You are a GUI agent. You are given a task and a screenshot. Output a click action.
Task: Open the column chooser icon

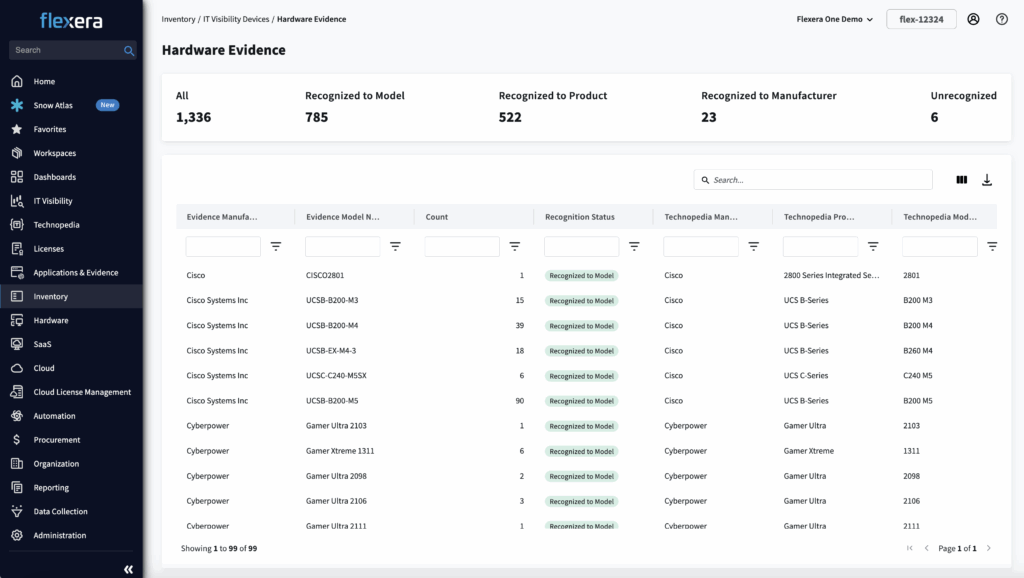[x=962, y=180]
